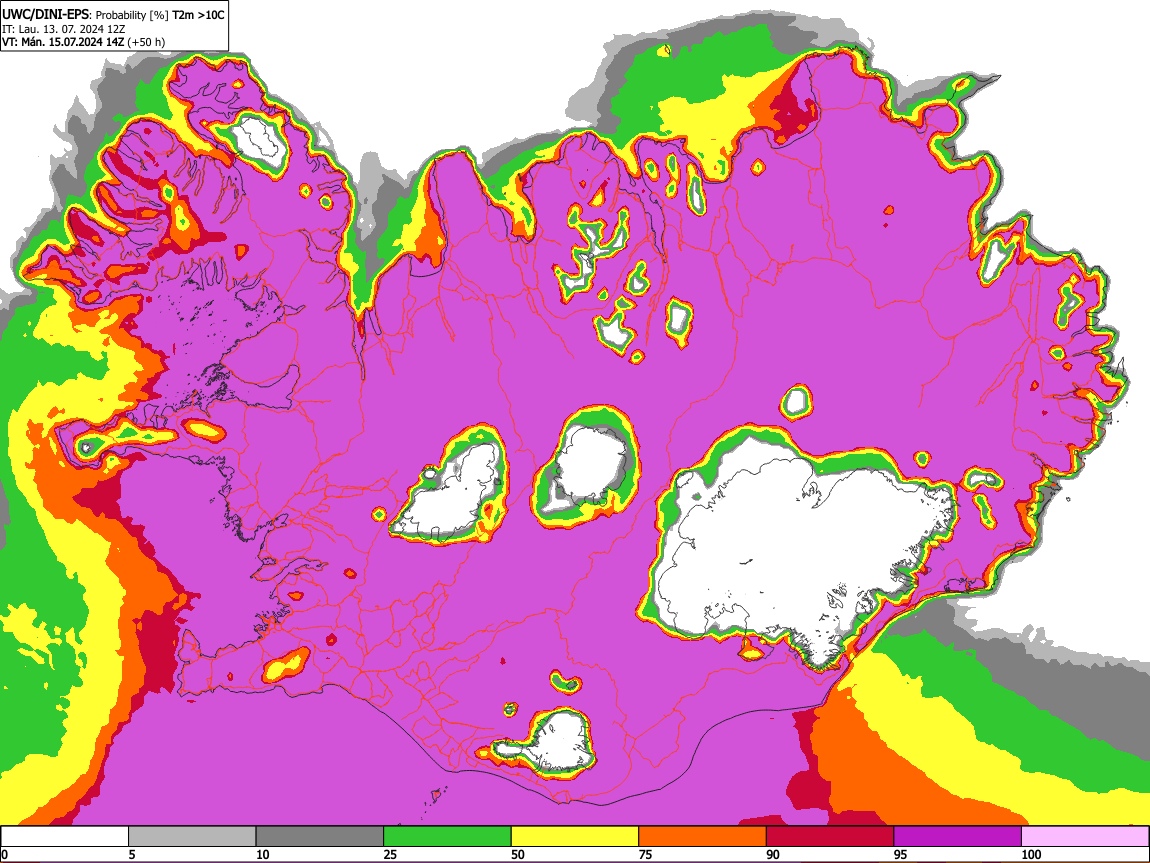
Task: Click the light pink 100% legend swatch
Action: click(1085, 836)
